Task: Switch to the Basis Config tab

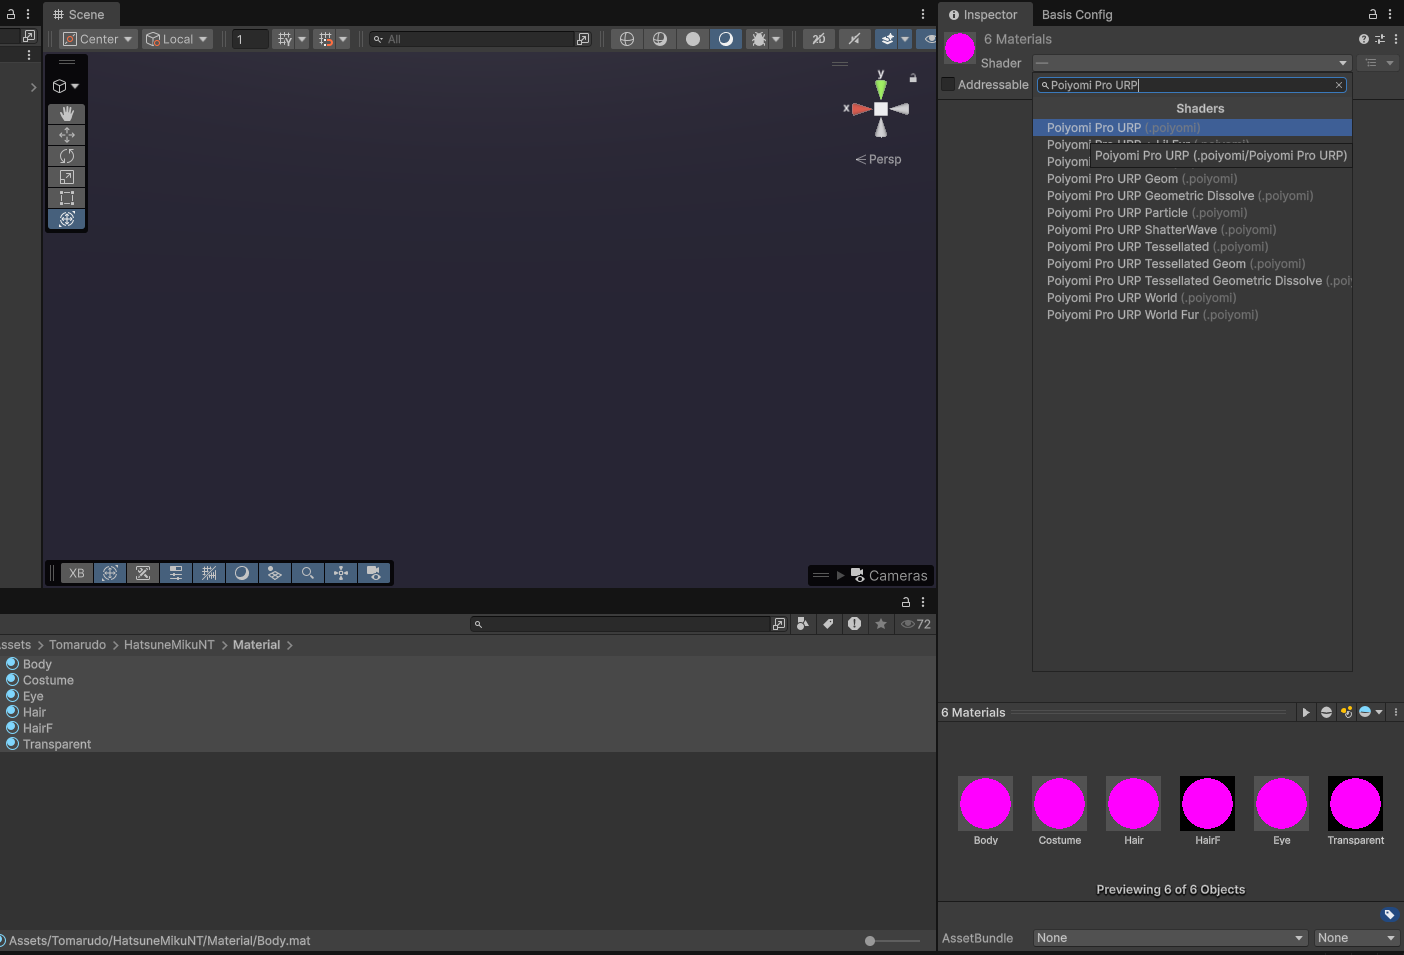Action: (1076, 14)
